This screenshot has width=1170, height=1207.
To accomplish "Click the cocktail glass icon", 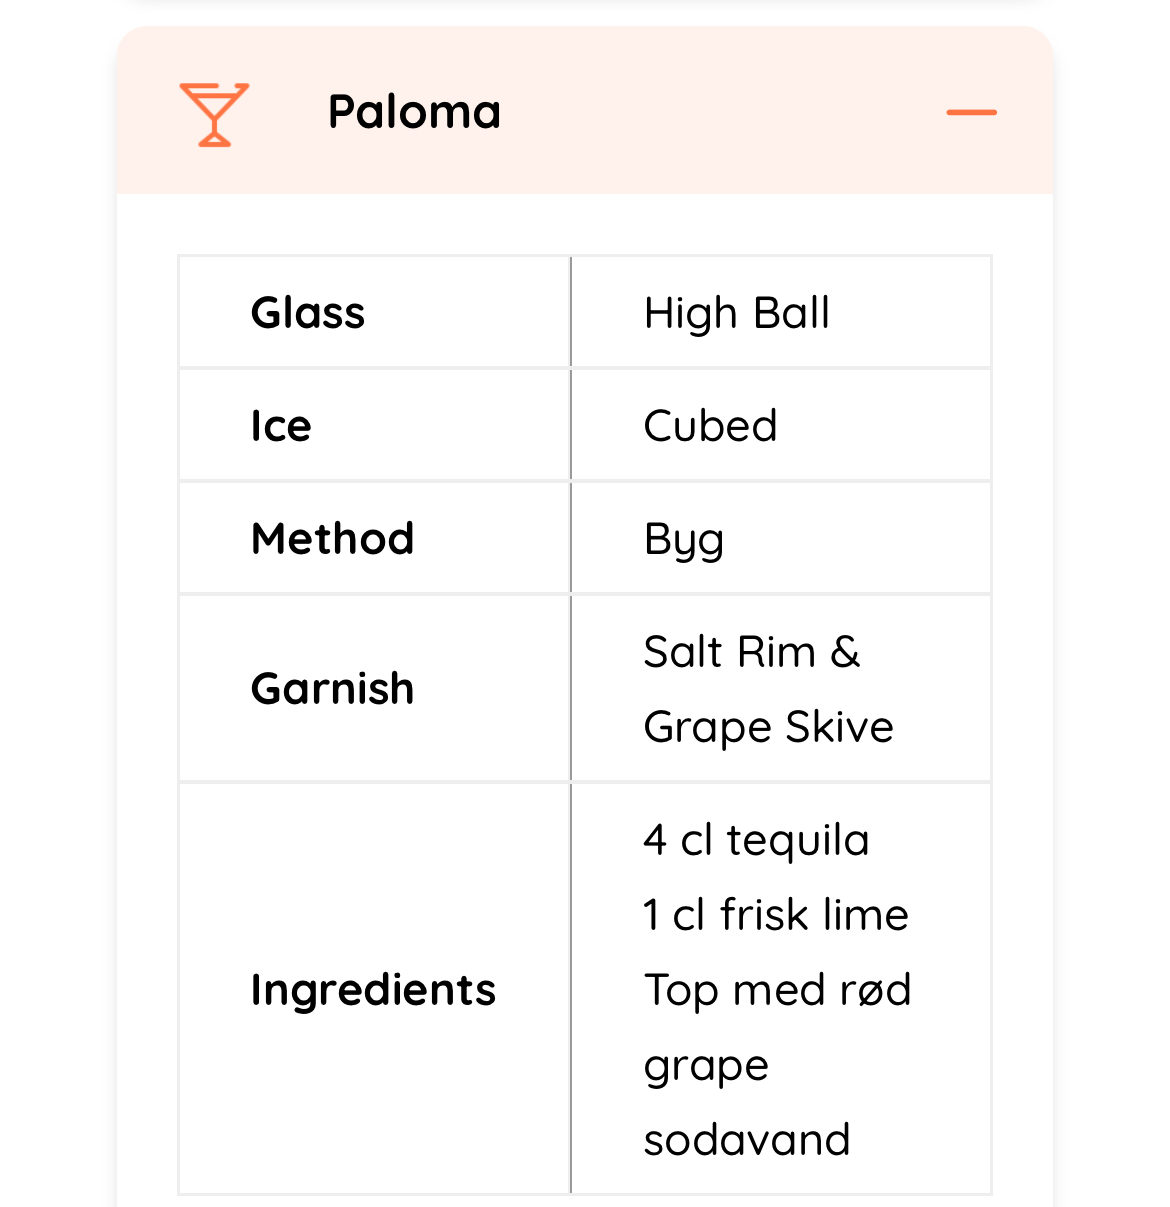I will (213, 114).
